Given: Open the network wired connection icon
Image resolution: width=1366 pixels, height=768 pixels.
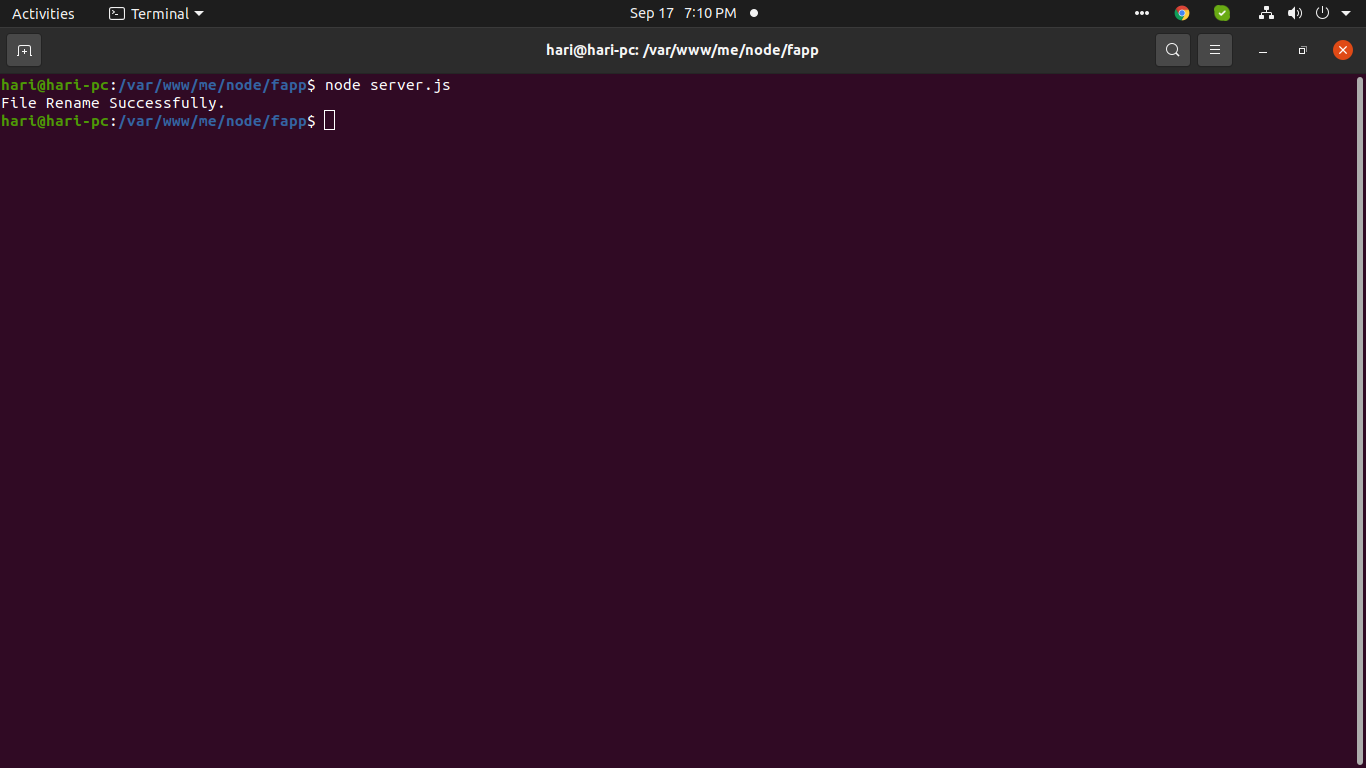Looking at the screenshot, I should 1265,13.
